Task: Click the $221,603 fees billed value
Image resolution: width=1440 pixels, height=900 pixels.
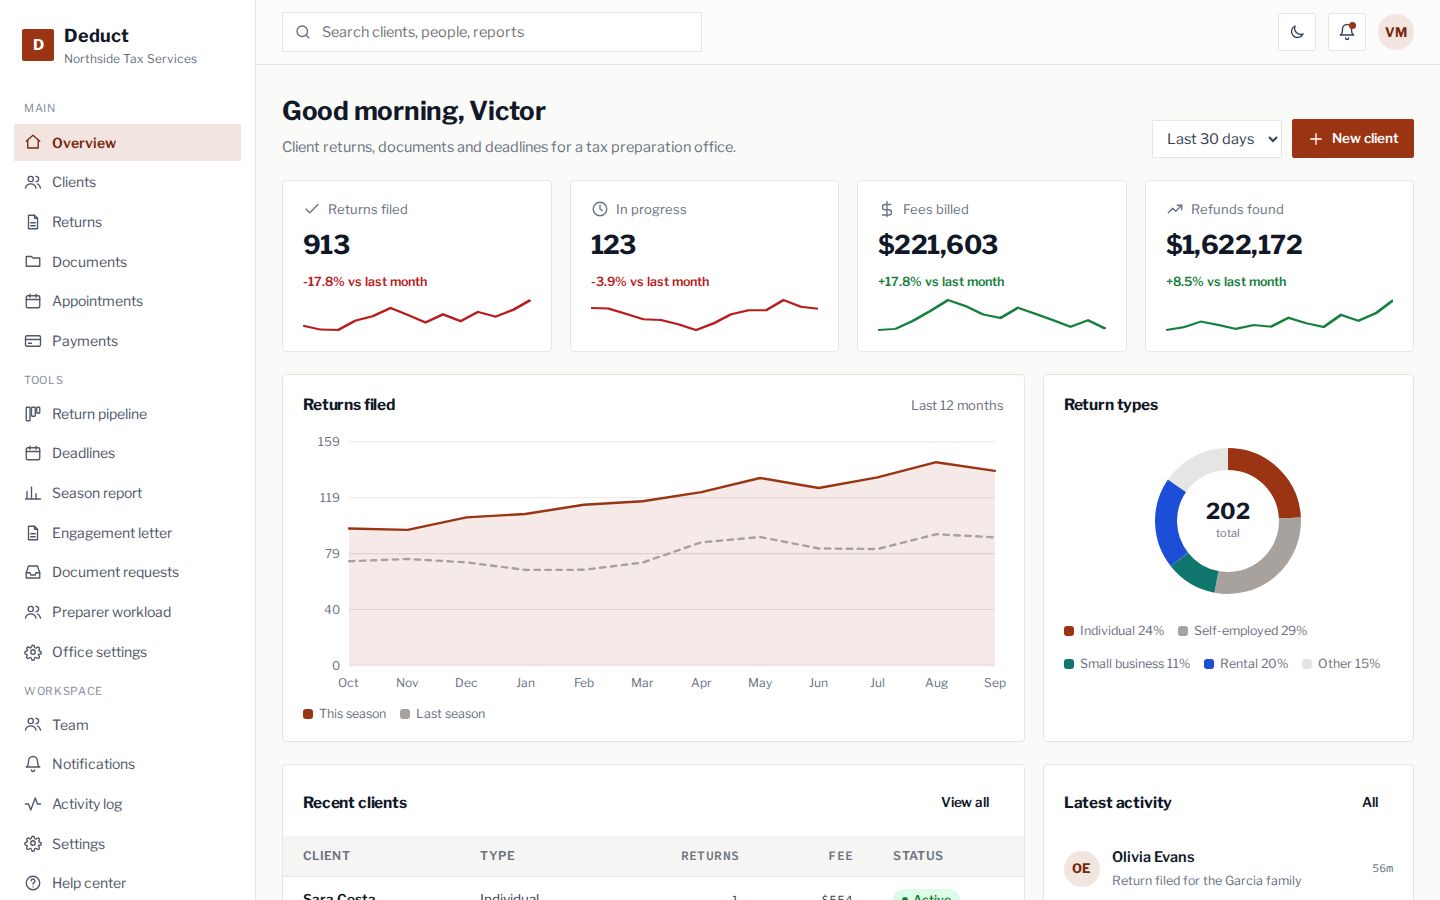Action: point(938,245)
